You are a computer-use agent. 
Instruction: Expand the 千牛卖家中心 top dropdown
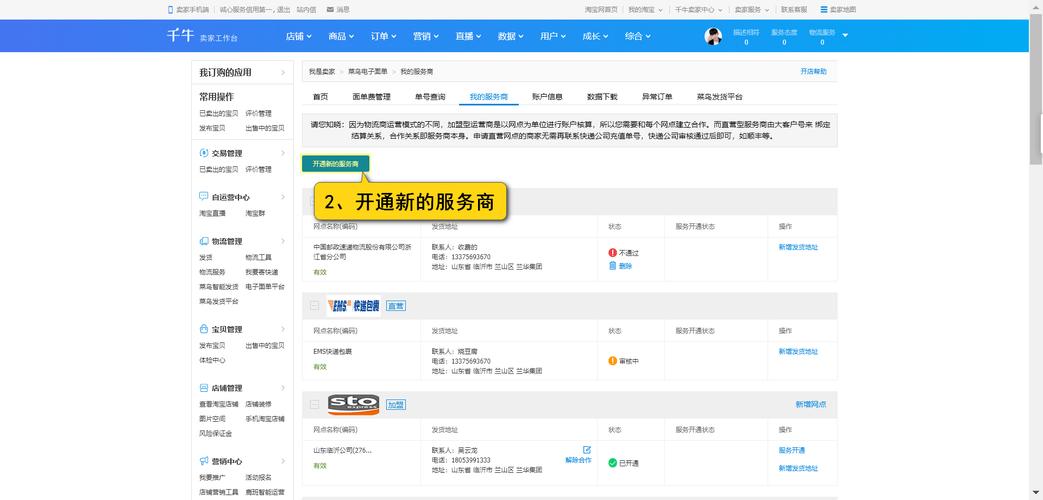[x=698, y=9]
